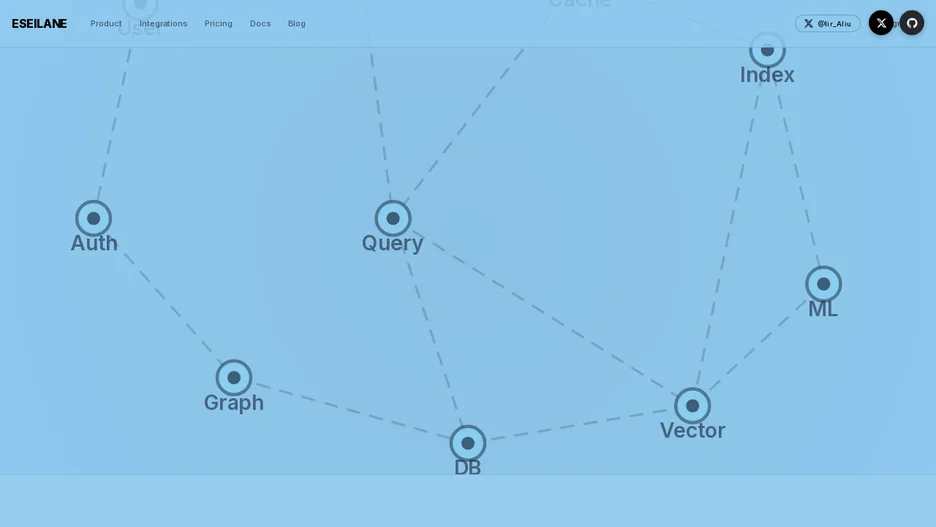The height and width of the screenshot is (527, 936).
Task: Open the Docs link
Action: pyautogui.click(x=260, y=23)
